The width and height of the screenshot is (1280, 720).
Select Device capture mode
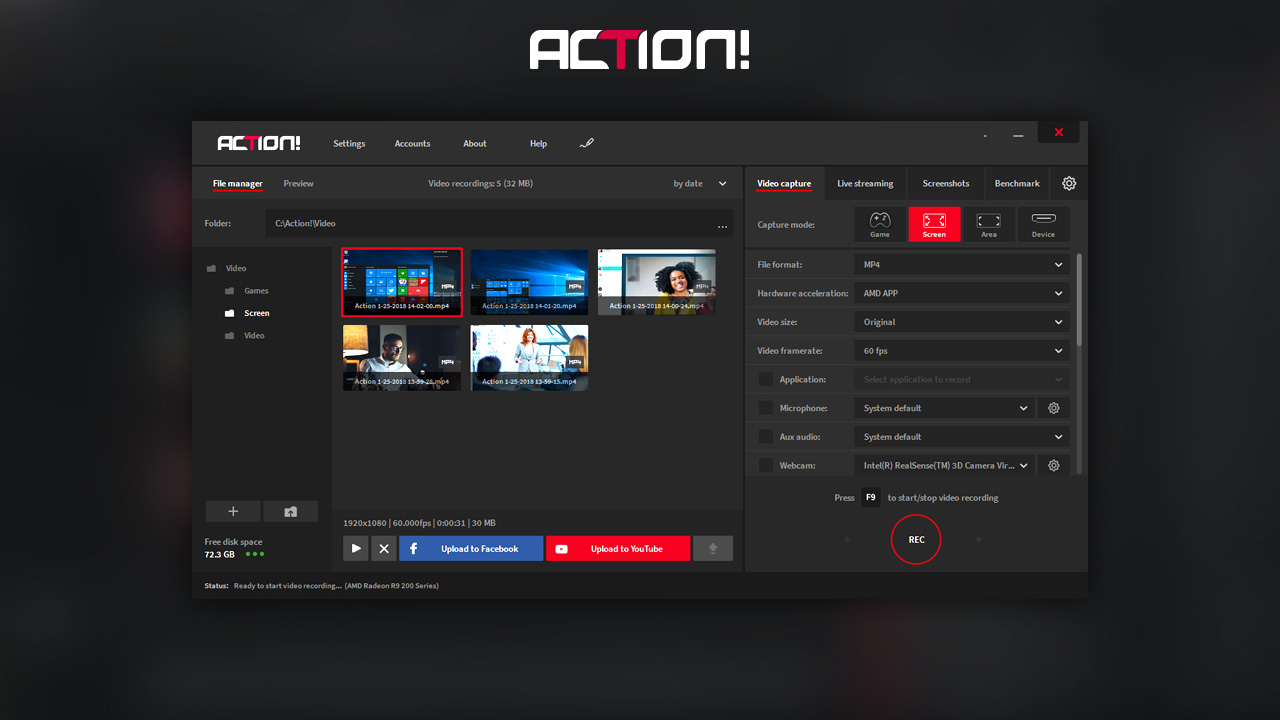click(x=1043, y=224)
